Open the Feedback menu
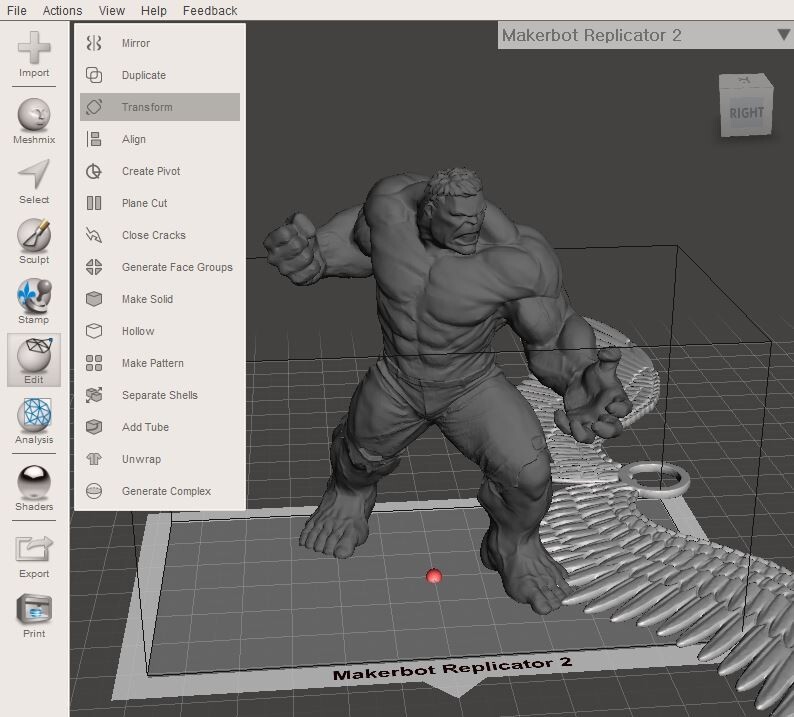The width and height of the screenshot is (794, 717). 210,10
